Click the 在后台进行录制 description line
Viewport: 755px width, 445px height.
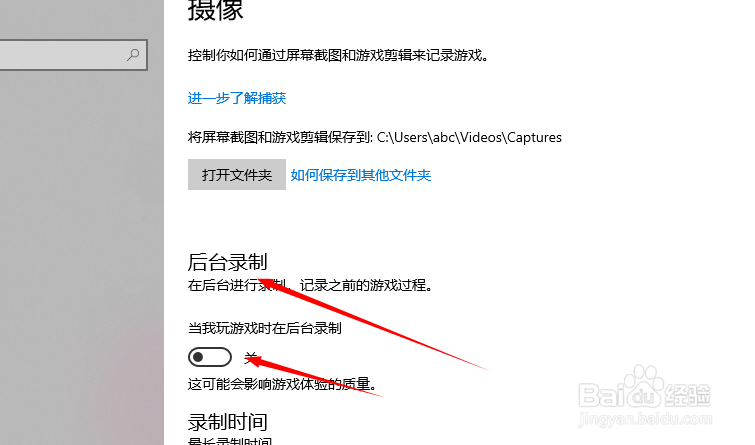311,286
